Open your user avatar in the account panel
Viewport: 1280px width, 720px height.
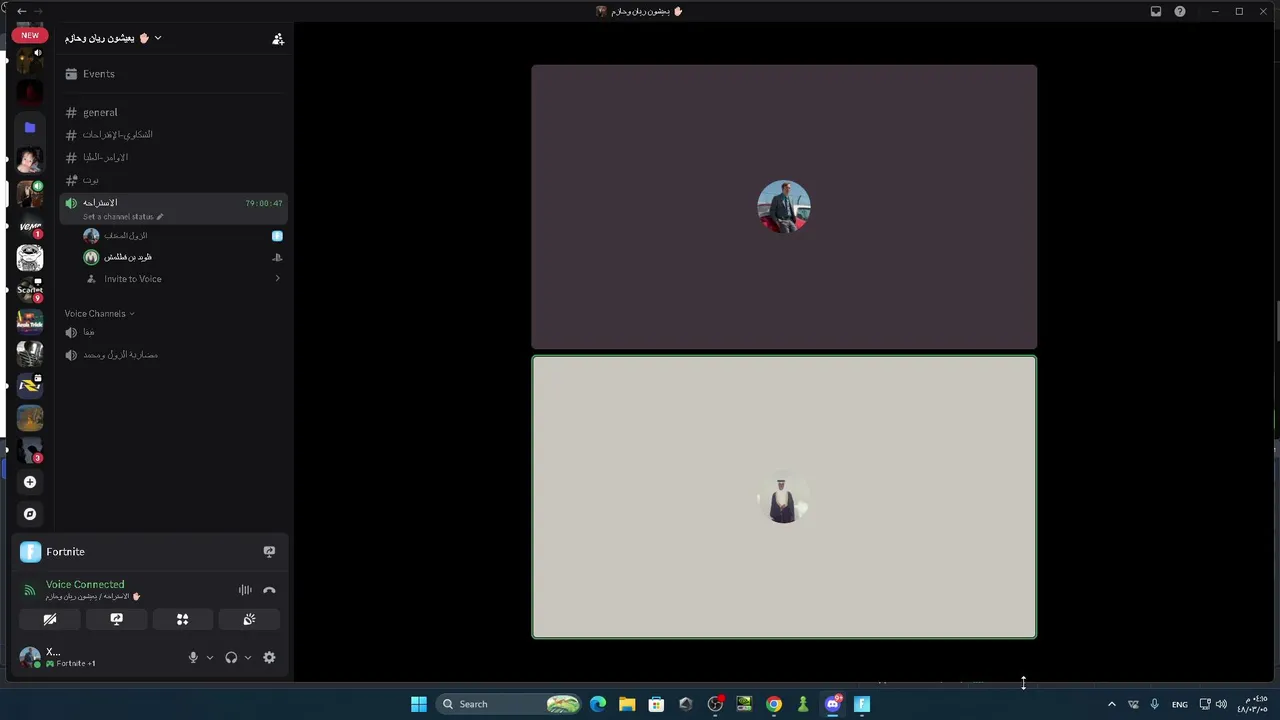30,657
